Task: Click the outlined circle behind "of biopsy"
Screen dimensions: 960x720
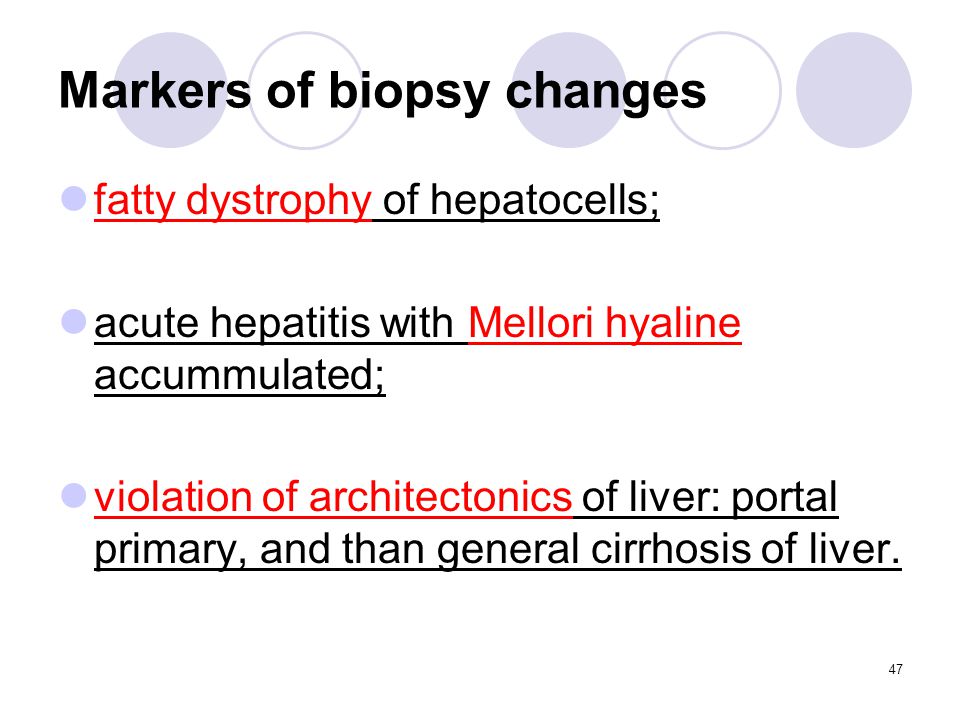Action: coord(306,90)
